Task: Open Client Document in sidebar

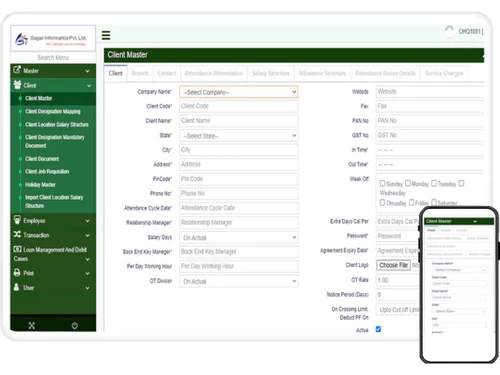Action: pos(42,159)
